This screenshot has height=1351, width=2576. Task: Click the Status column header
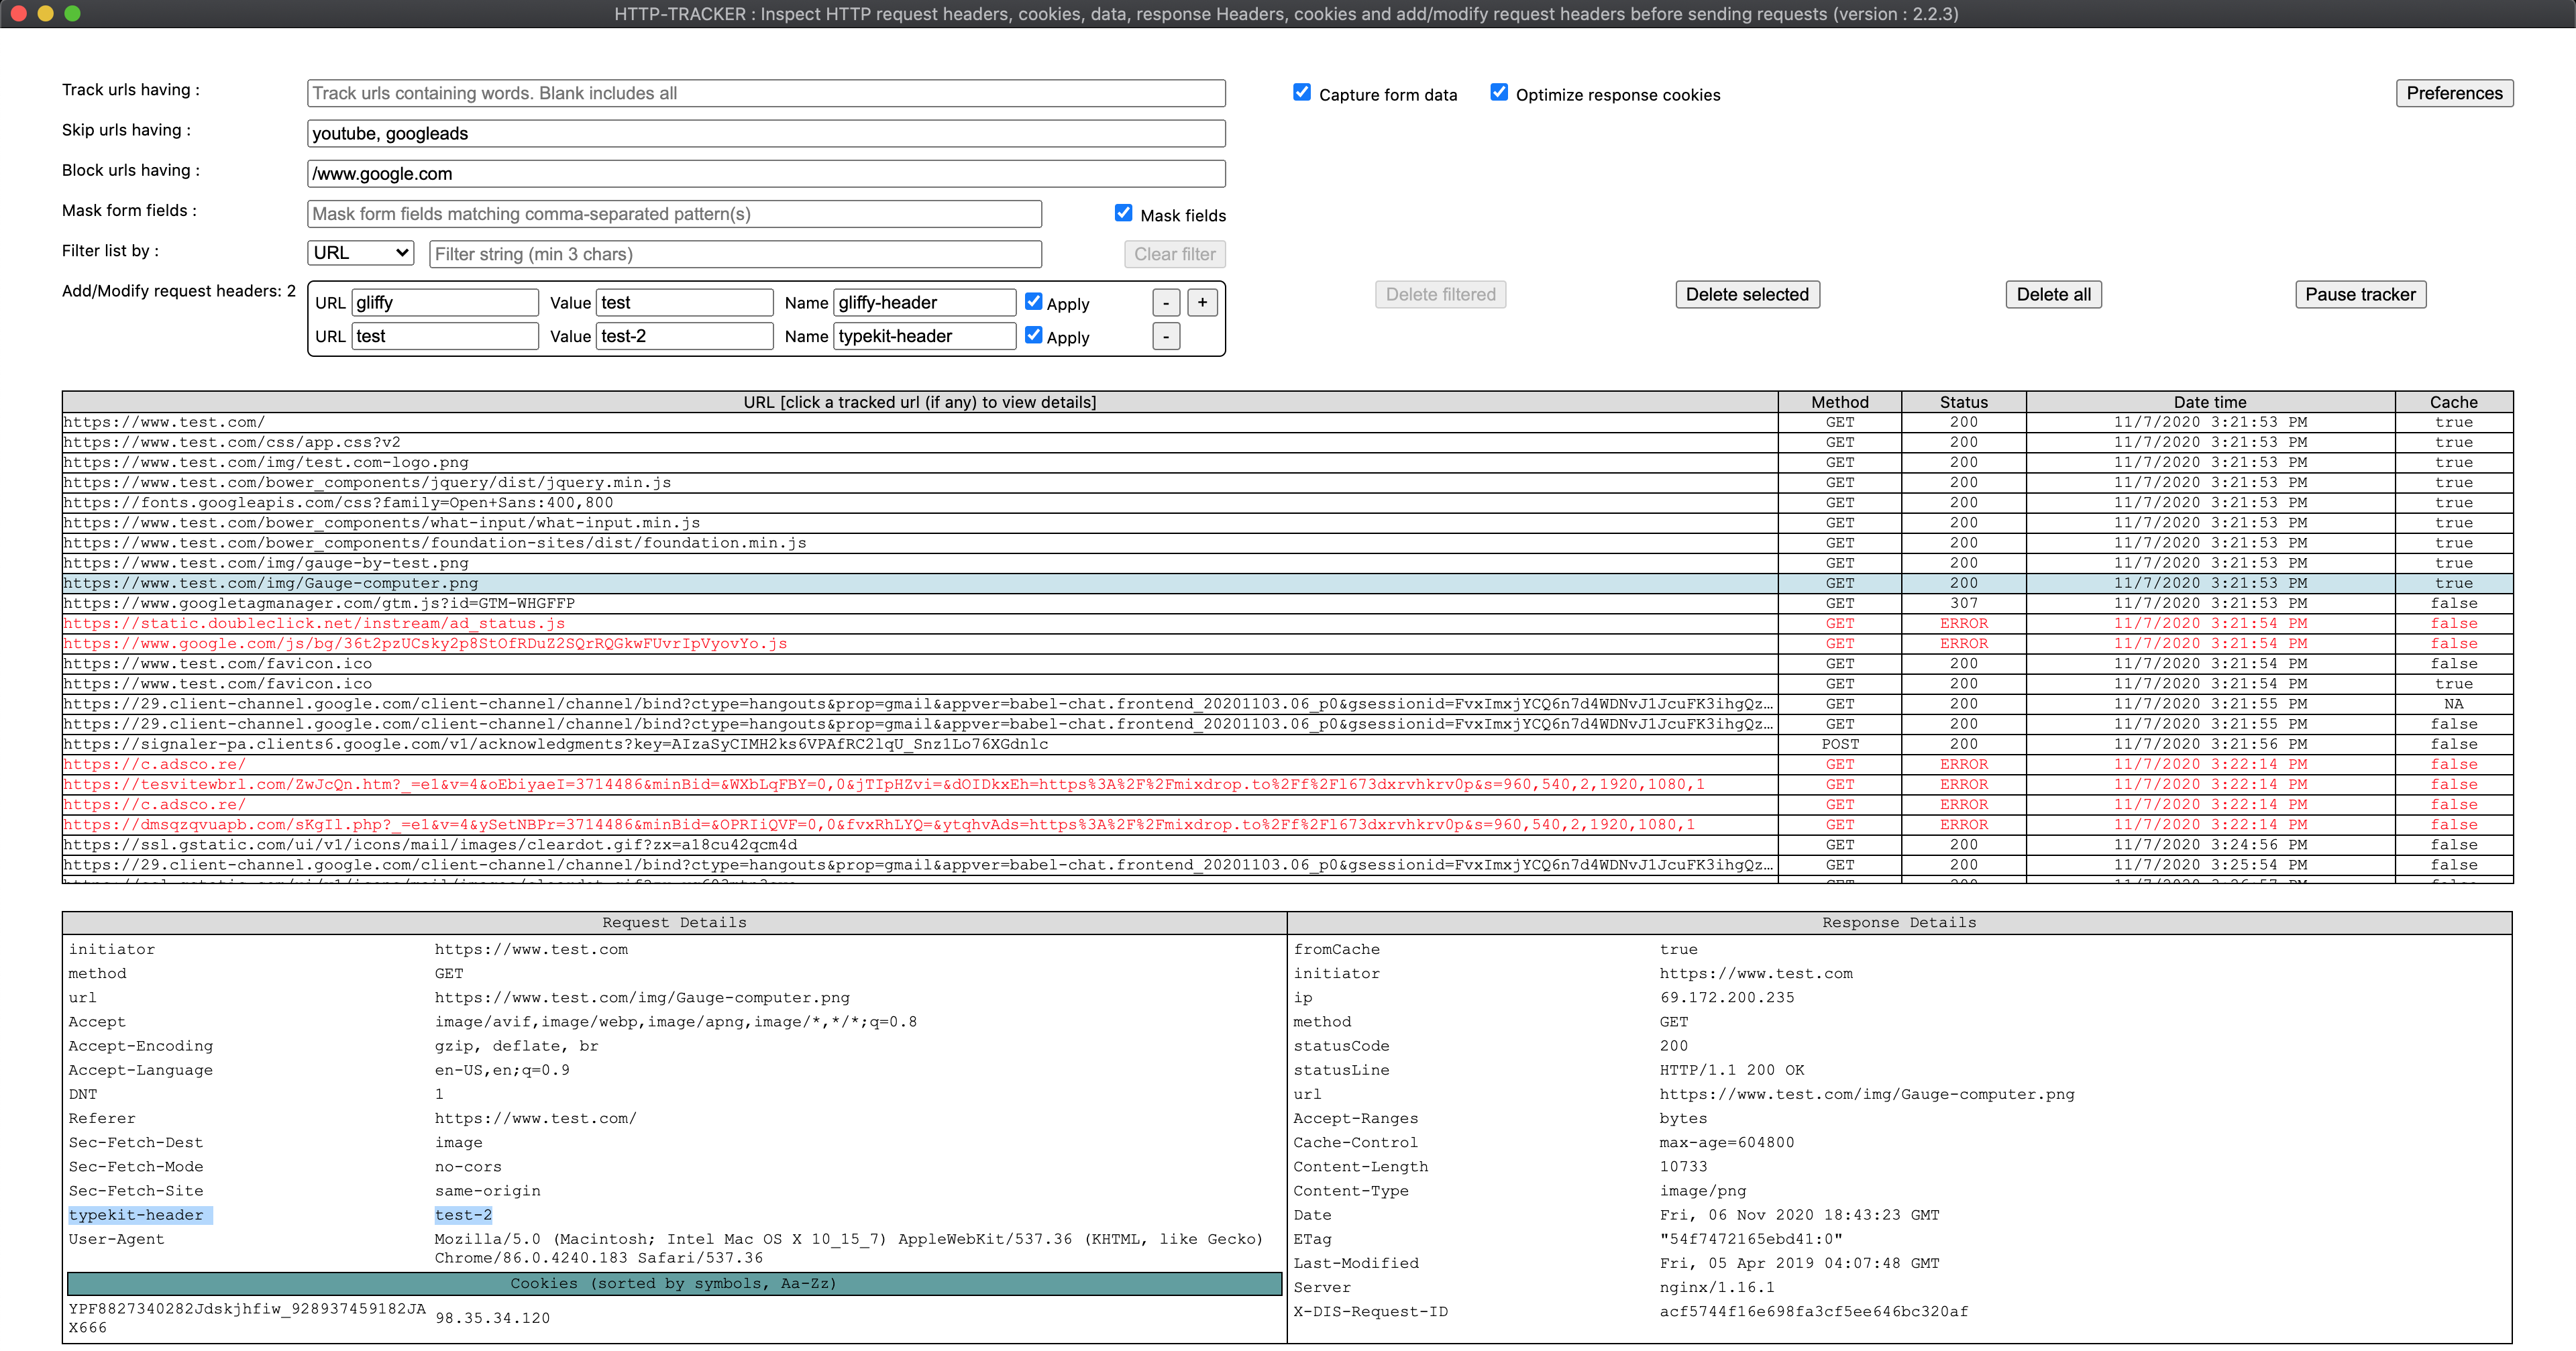[1963, 402]
